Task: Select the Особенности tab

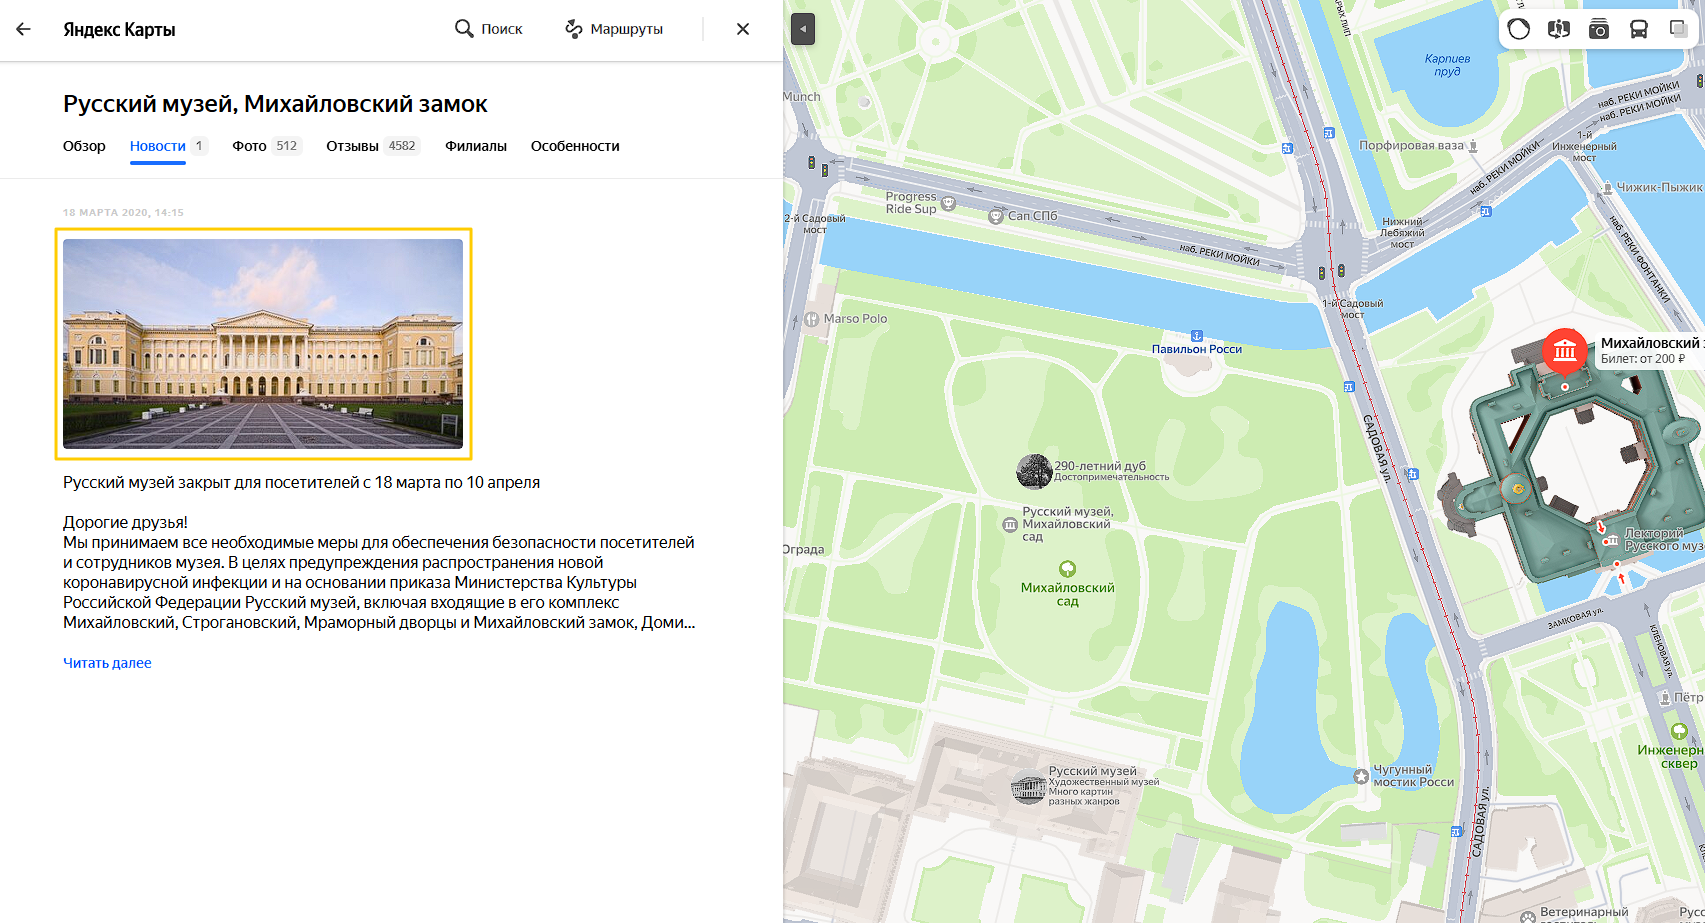Action: click(x=575, y=146)
